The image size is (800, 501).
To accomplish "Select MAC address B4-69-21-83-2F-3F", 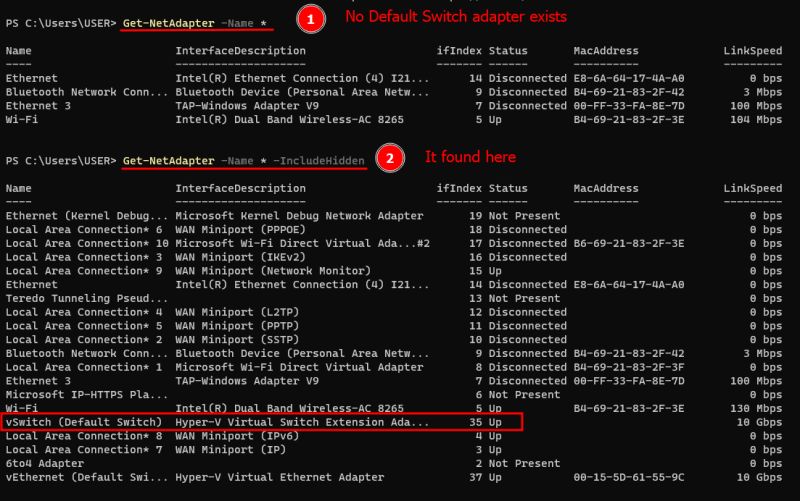I will (x=629, y=367).
